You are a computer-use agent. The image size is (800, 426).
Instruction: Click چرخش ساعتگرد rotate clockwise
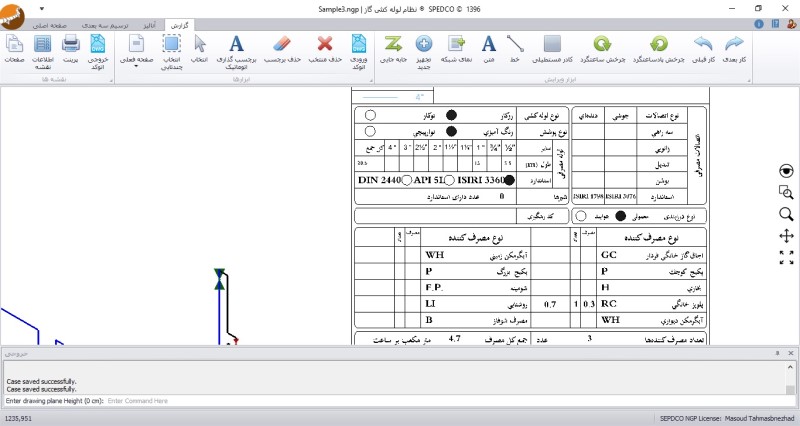click(x=603, y=49)
